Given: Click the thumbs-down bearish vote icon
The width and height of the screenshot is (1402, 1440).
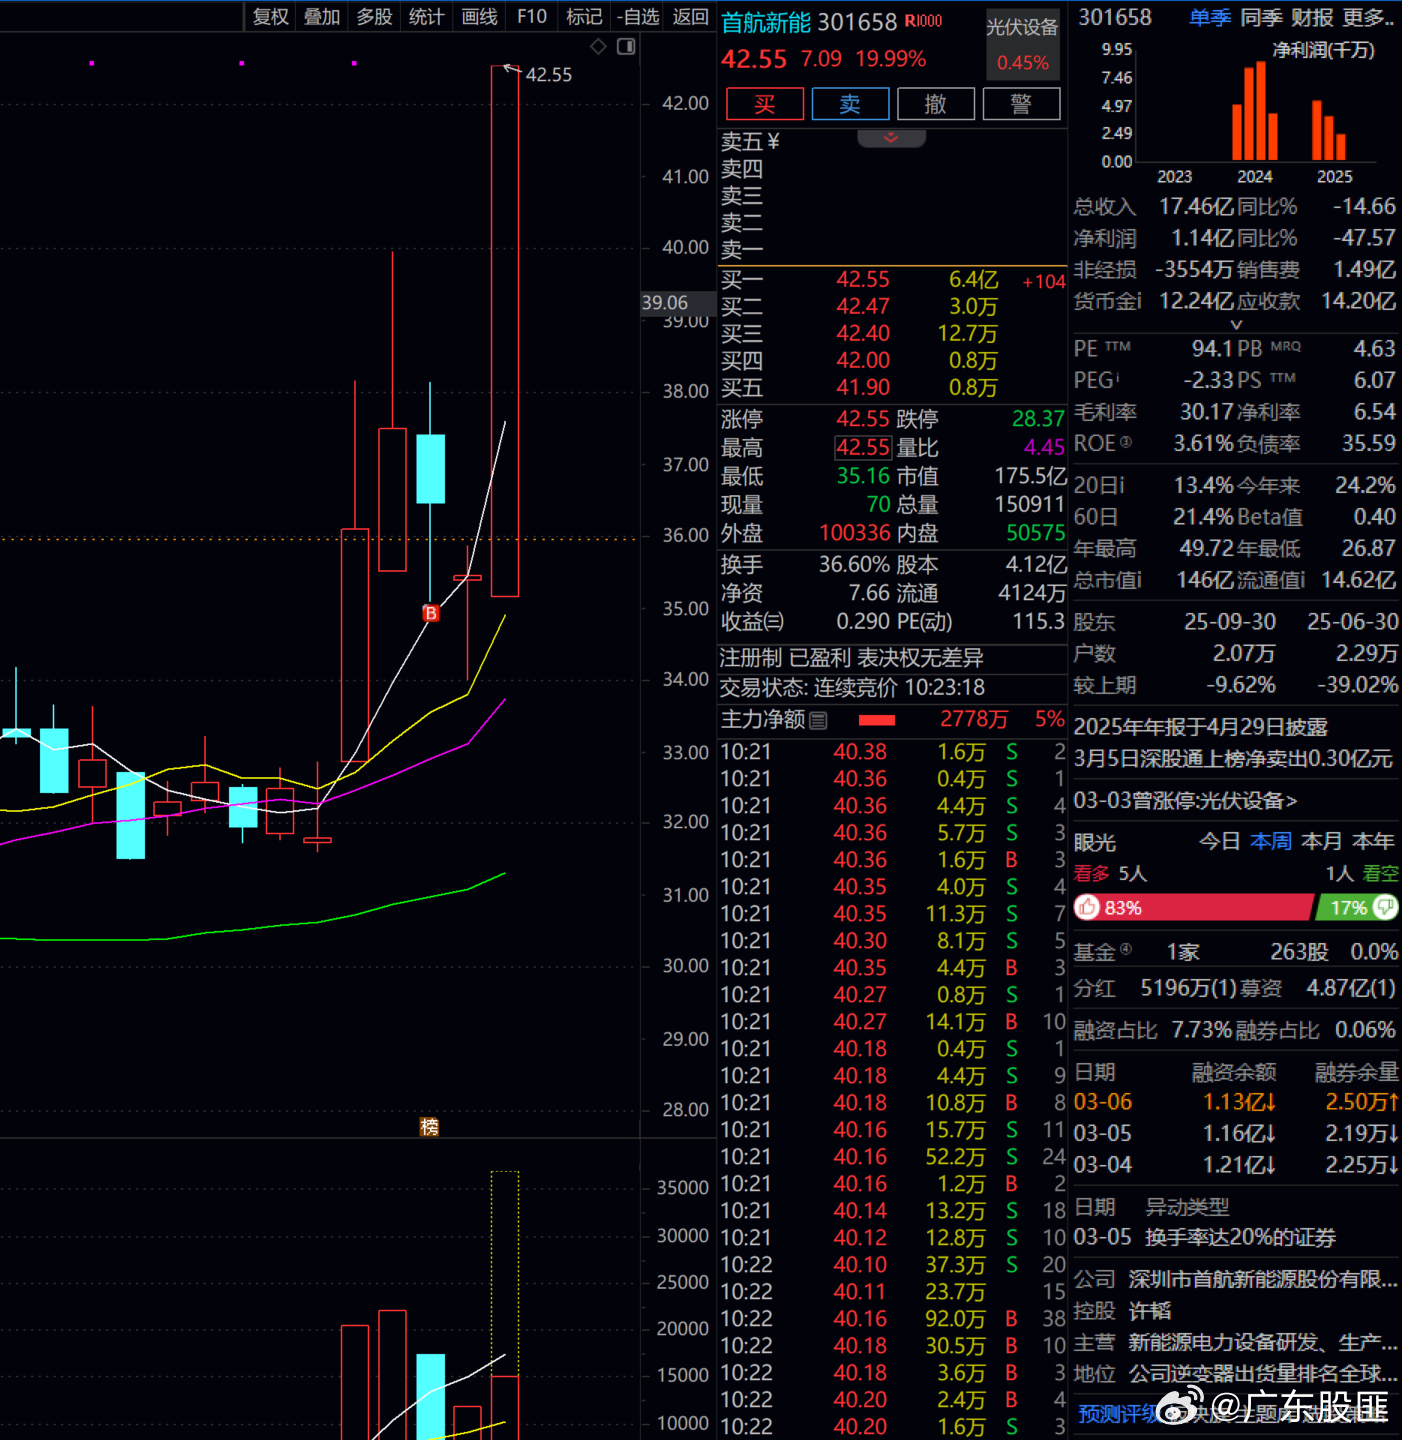Looking at the screenshot, I should click(1386, 907).
